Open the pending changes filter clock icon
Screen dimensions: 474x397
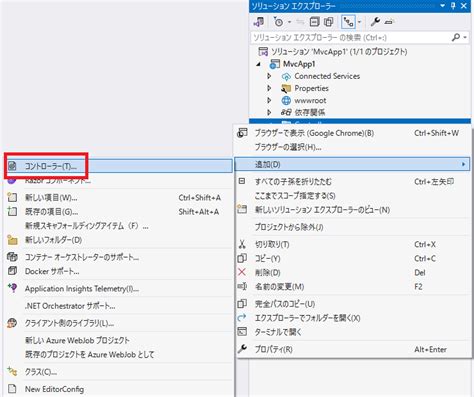pos(278,22)
